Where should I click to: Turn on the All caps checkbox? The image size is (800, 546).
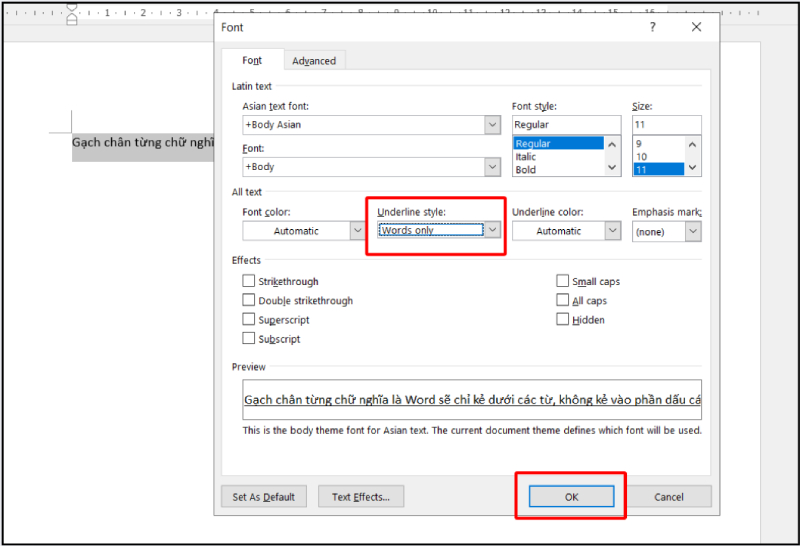[x=563, y=301]
